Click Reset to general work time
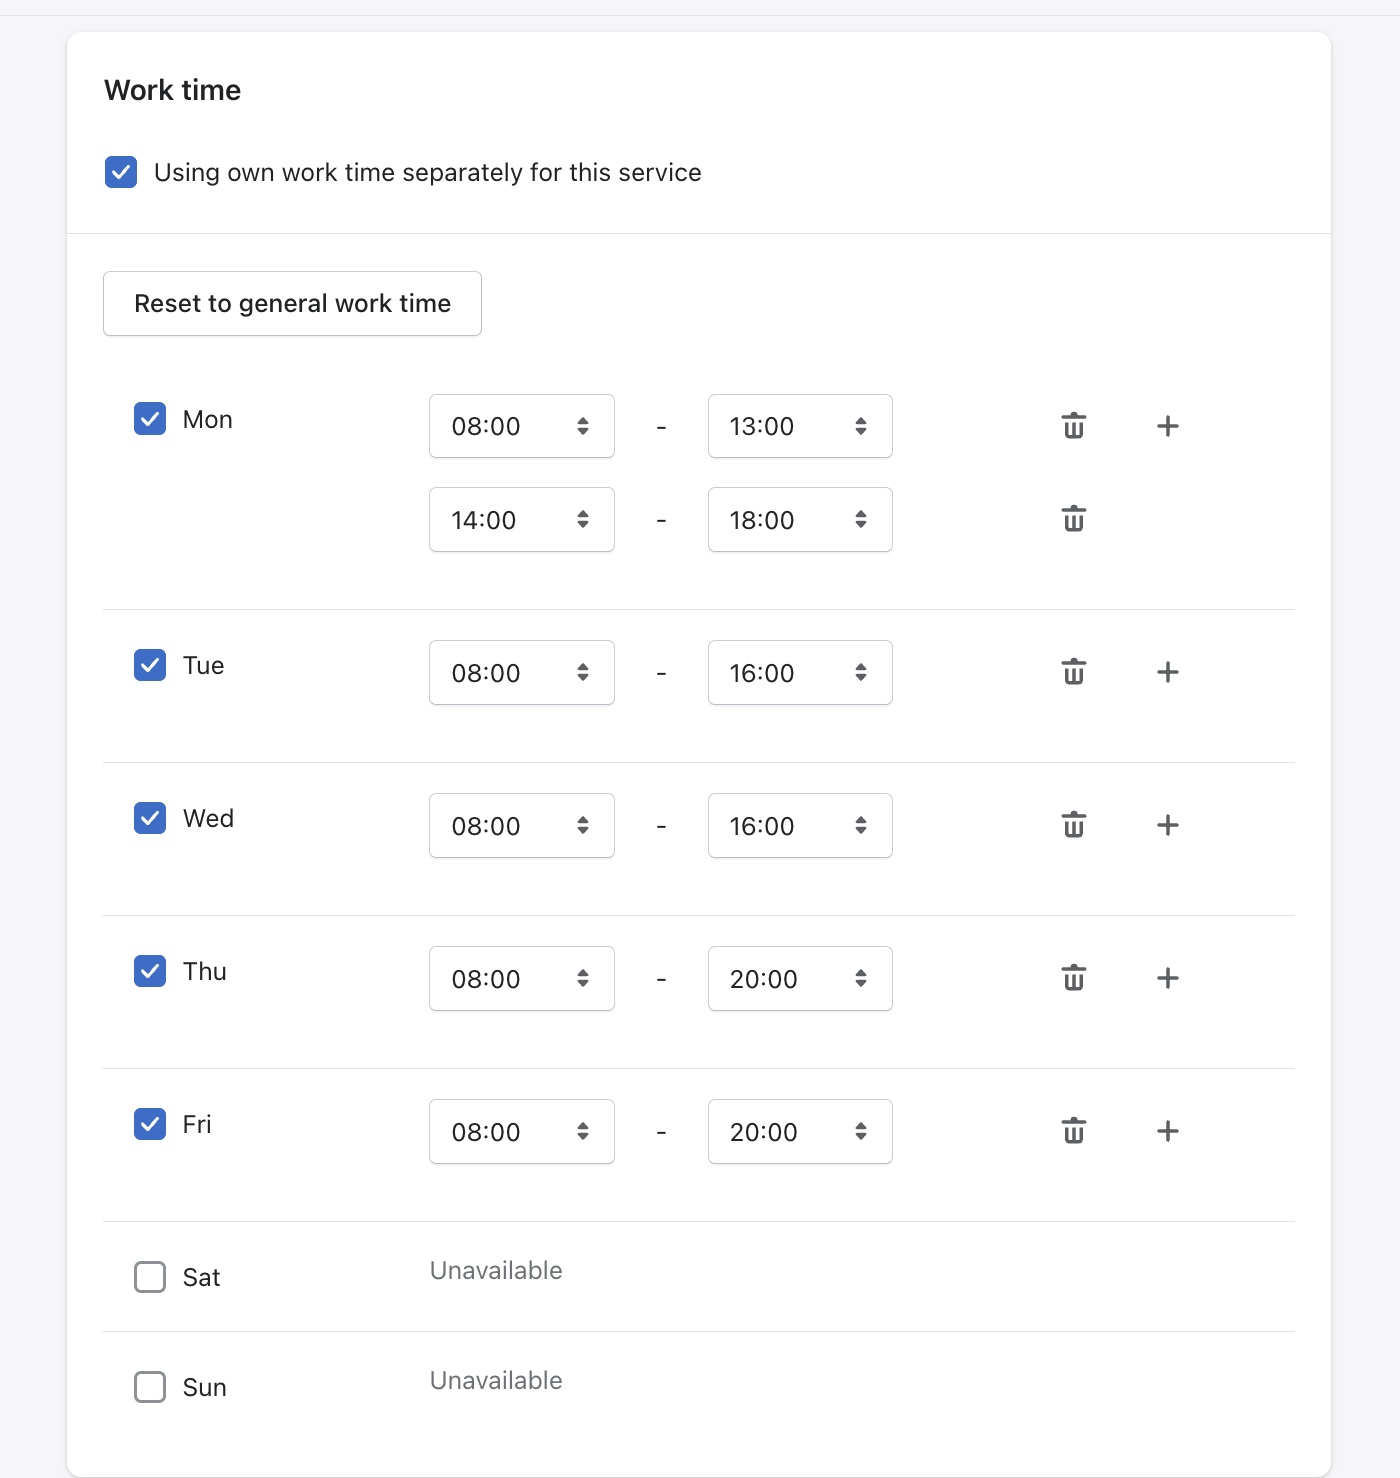The height and width of the screenshot is (1478, 1400). (292, 303)
